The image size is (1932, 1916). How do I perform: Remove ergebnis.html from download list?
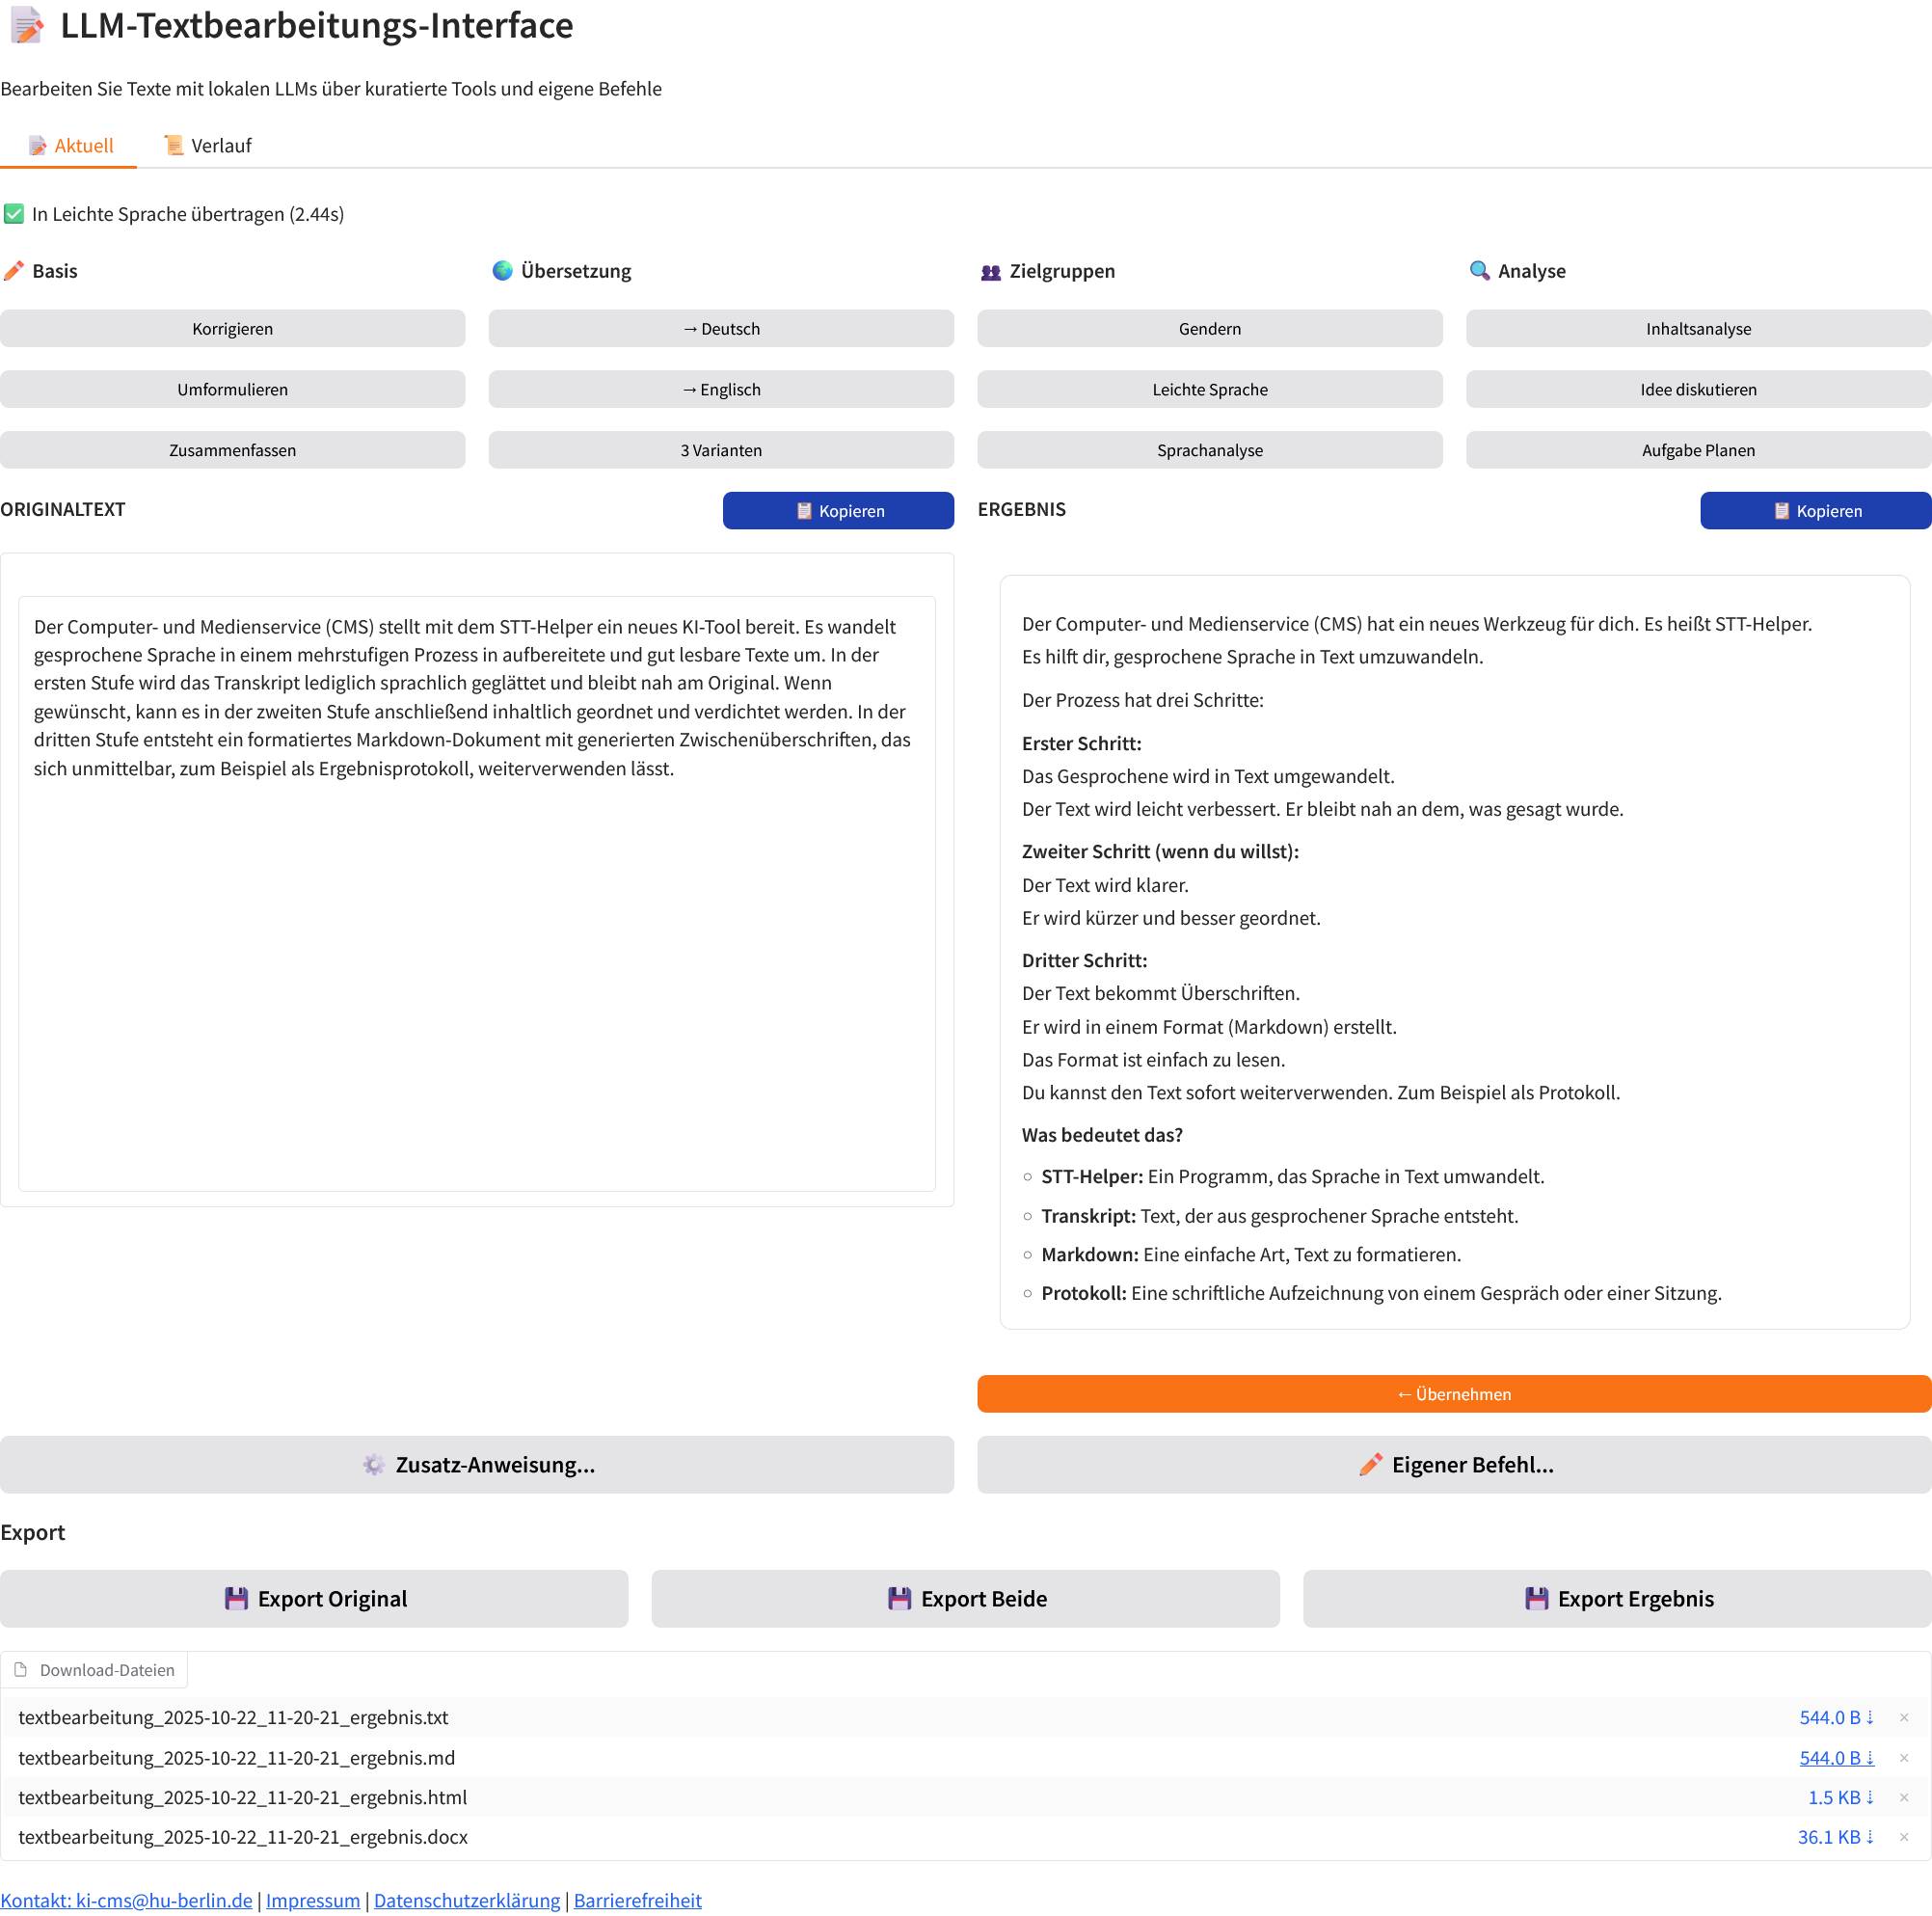[1903, 1798]
